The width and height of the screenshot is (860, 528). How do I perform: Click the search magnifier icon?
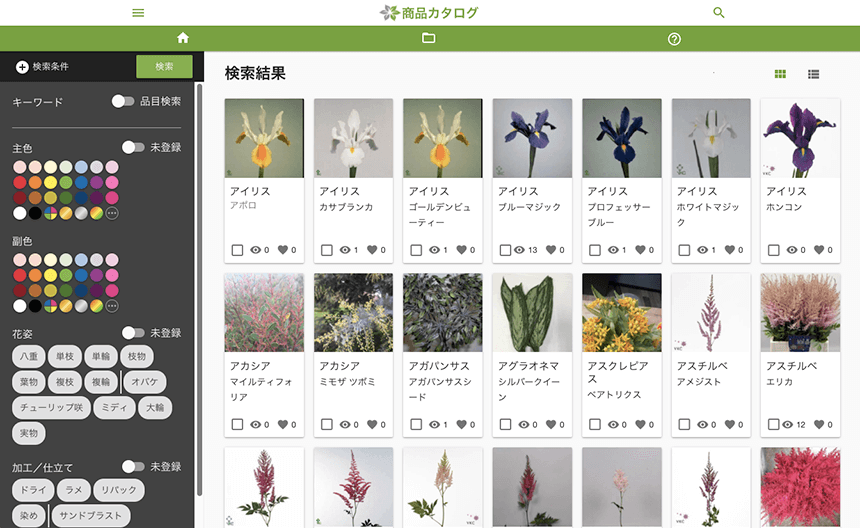[x=718, y=12]
